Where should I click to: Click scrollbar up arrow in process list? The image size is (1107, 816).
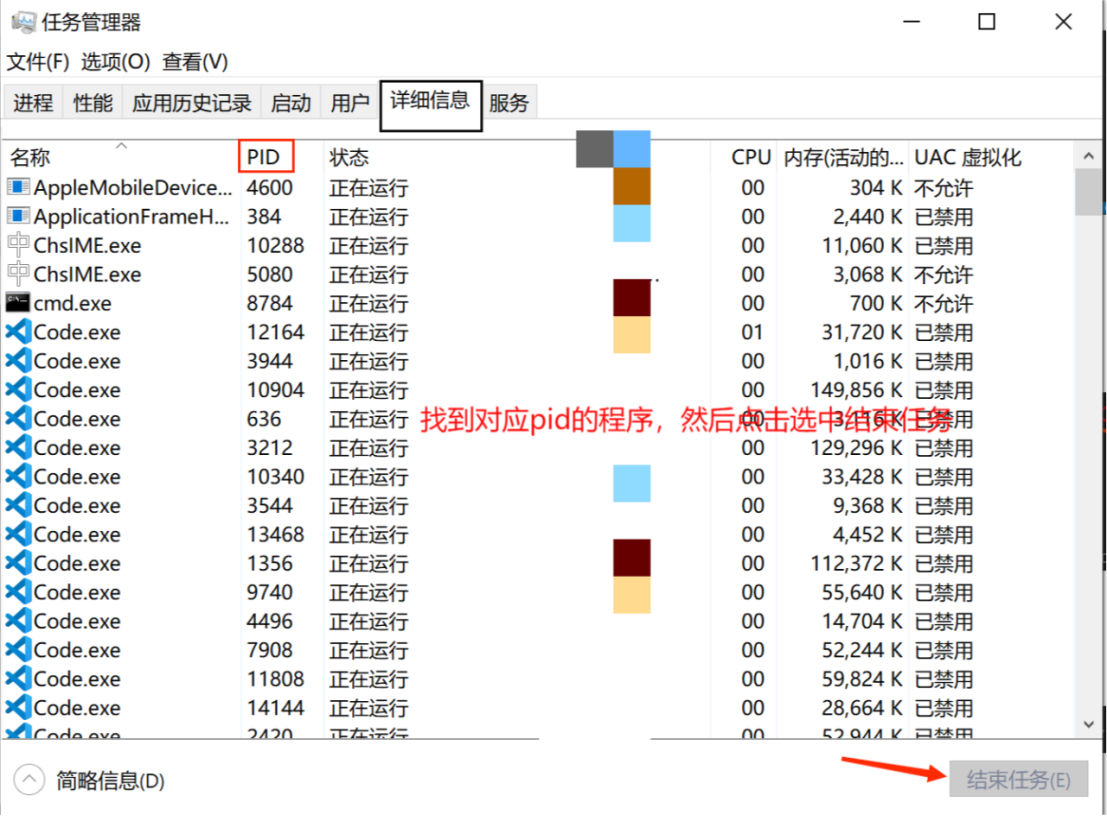1088,156
